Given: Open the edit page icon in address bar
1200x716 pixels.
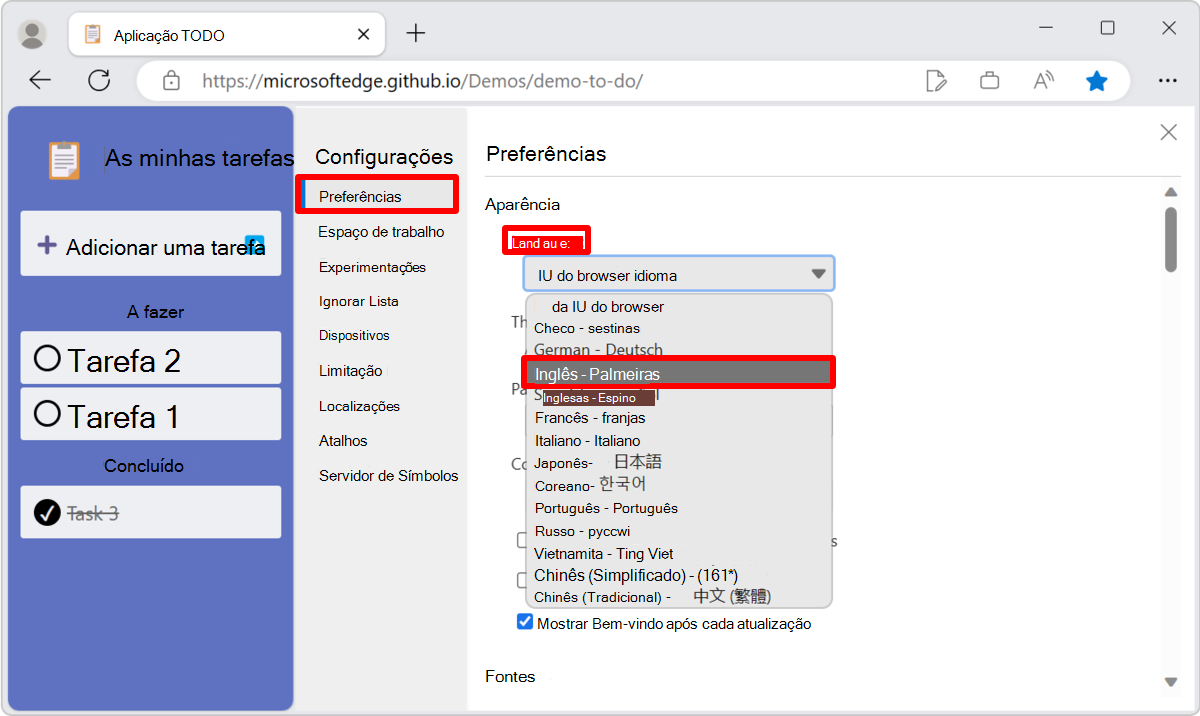Looking at the screenshot, I should (x=937, y=81).
